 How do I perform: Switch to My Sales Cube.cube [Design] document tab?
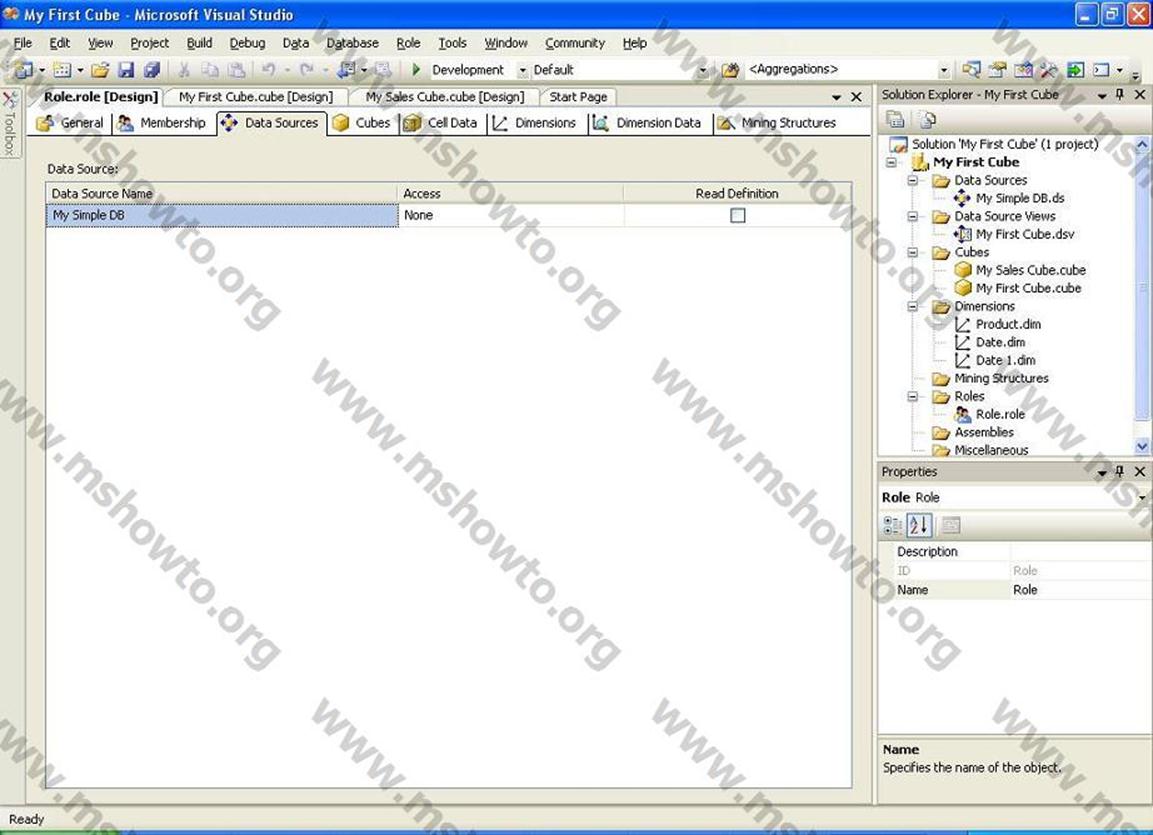[445, 97]
